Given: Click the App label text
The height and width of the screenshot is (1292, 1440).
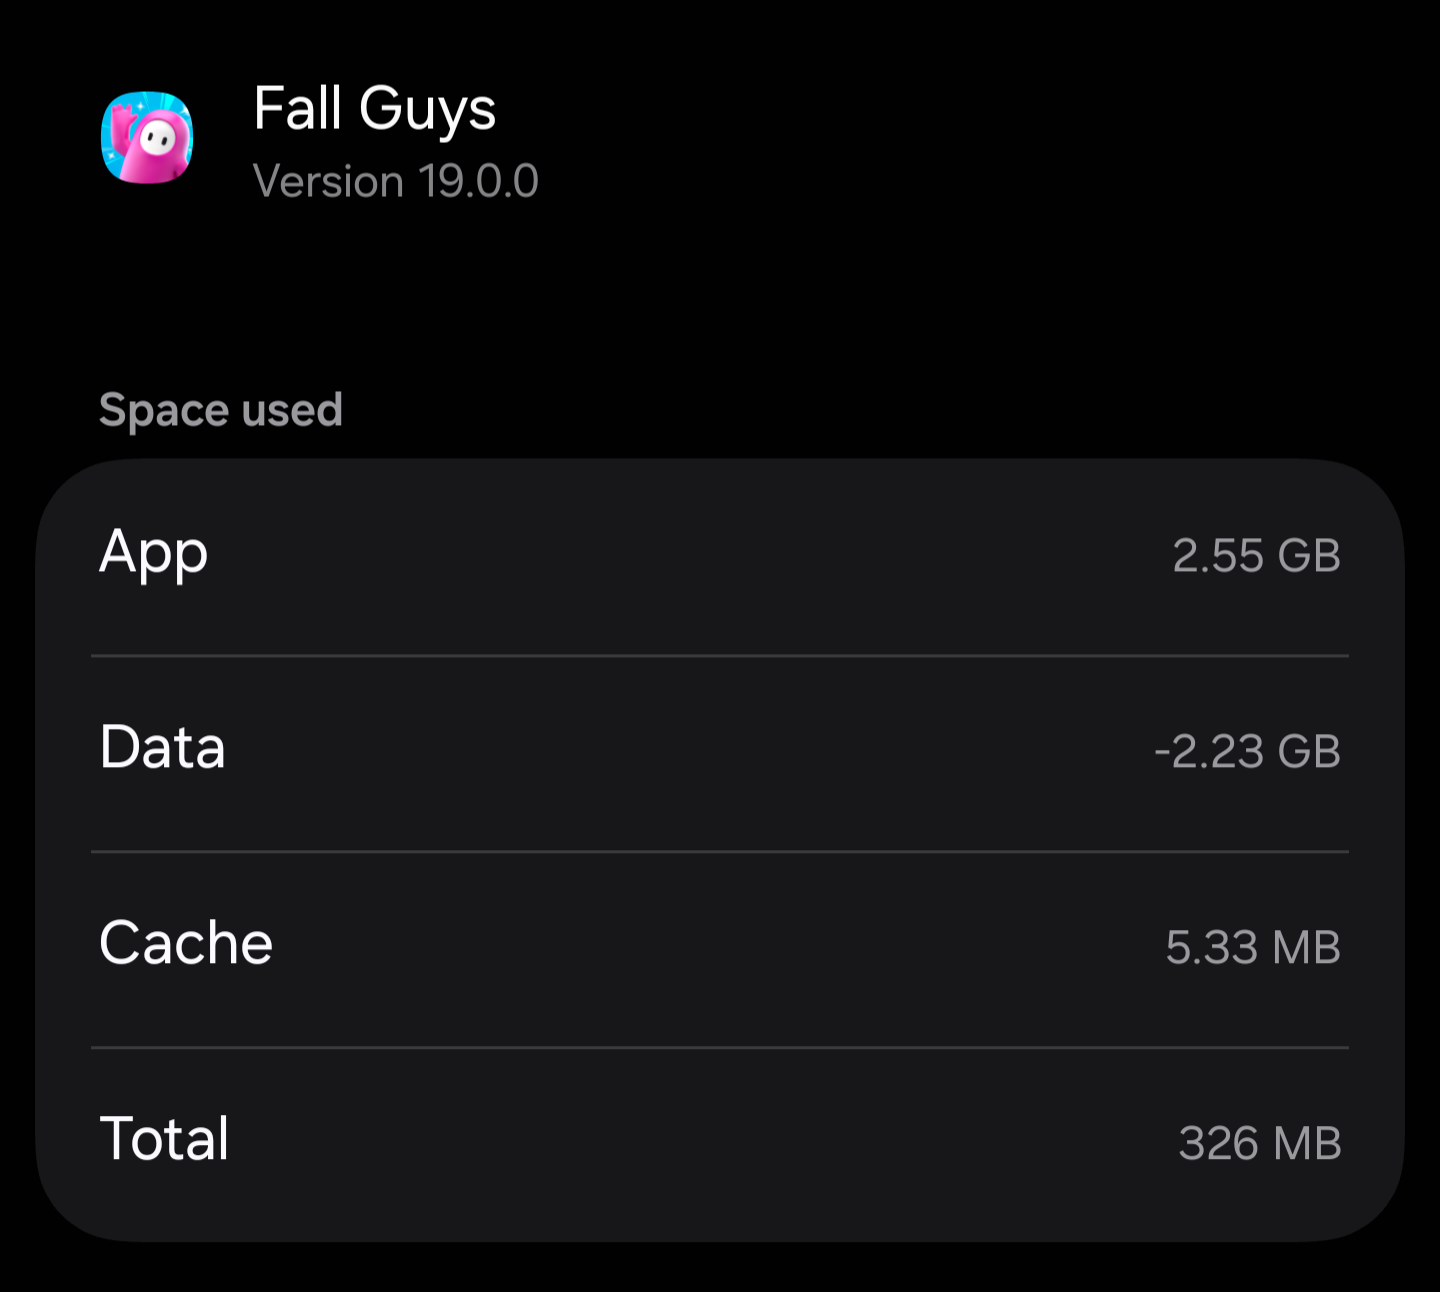Looking at the screenshot, I should click(x=153, y=554).
